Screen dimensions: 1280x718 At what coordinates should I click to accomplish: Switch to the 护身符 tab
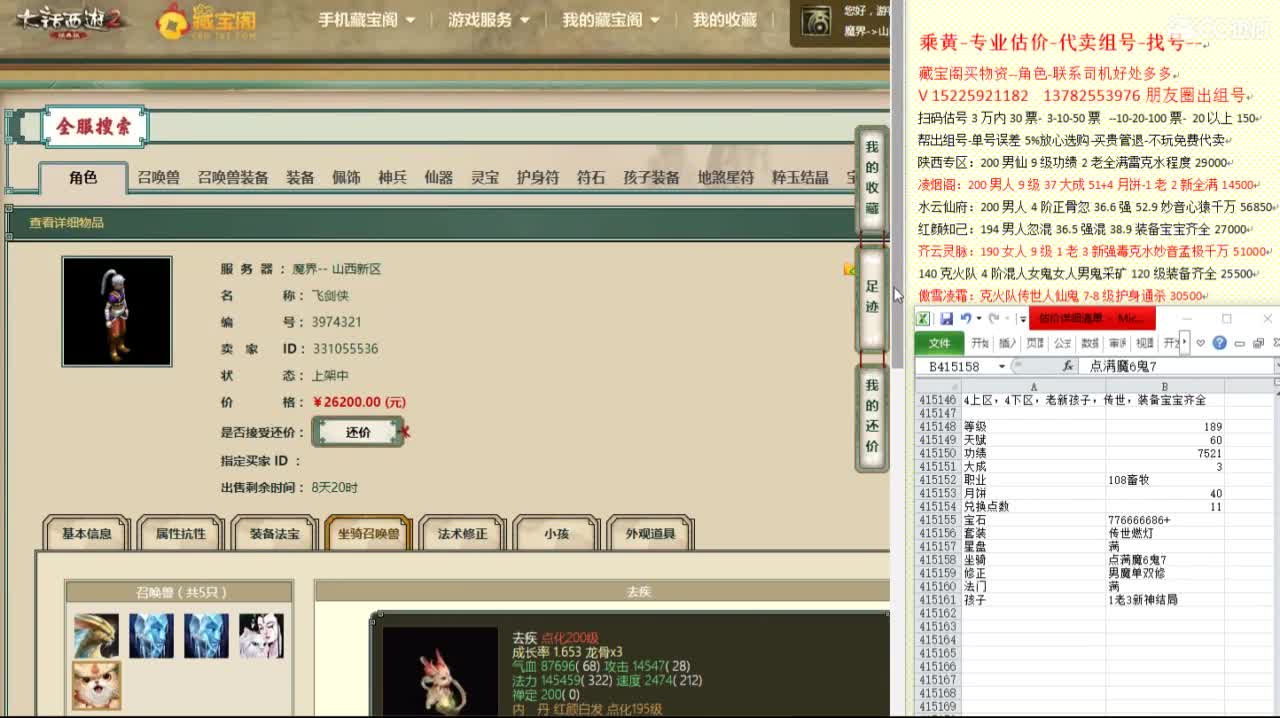pyautogui.click(x=538, y=177)
